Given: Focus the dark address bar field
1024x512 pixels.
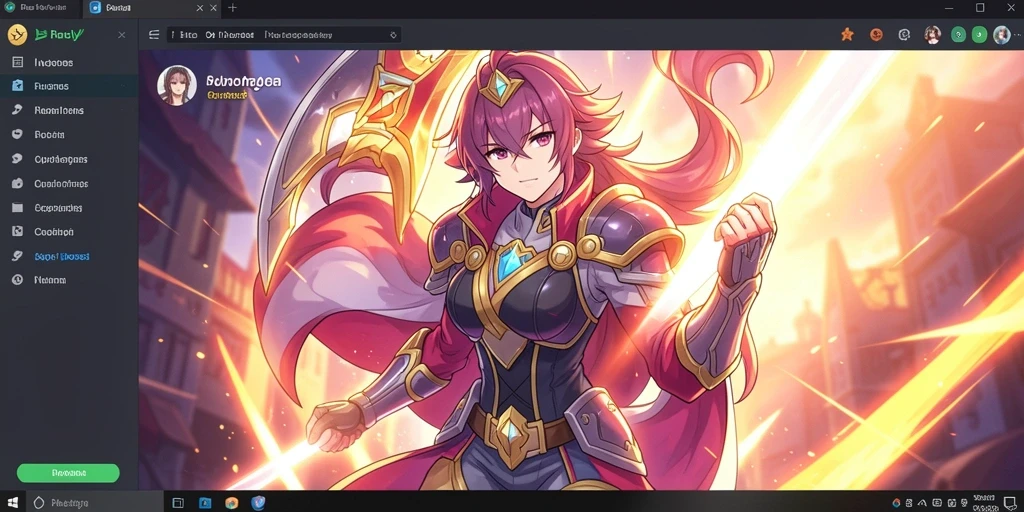Looking at the screenshot, I should tap(284, 35).
